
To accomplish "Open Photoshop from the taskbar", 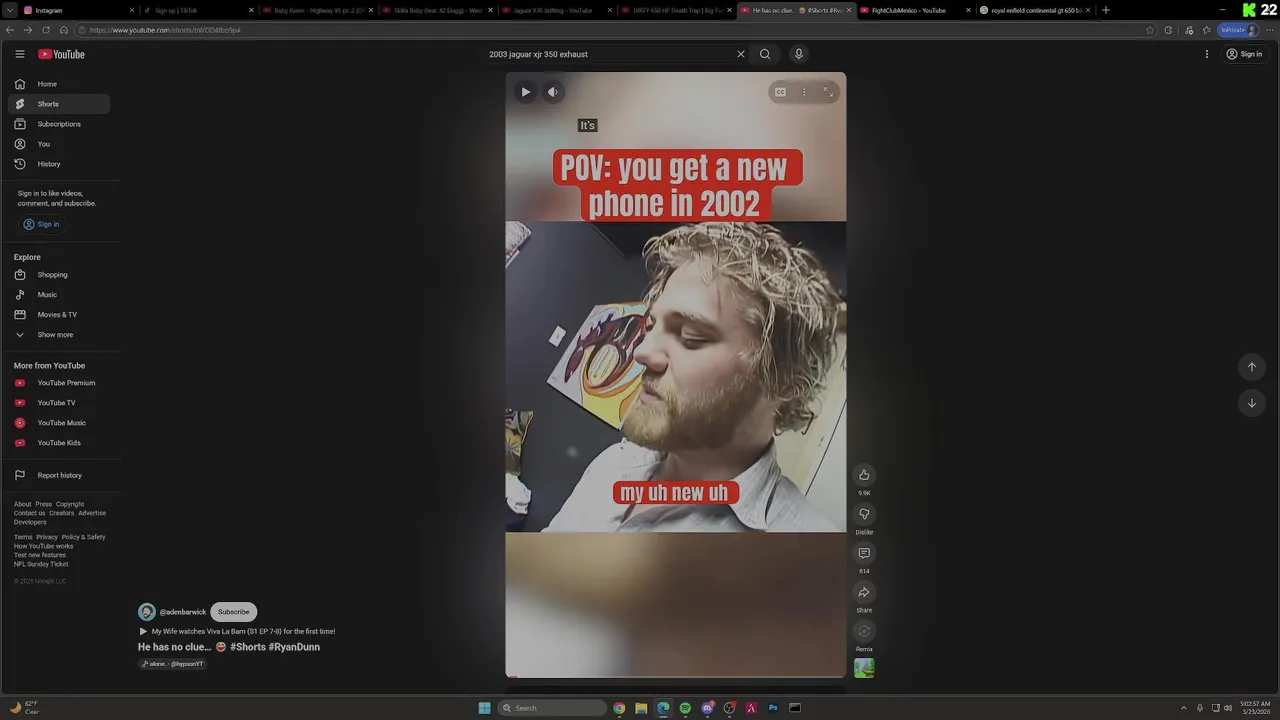I will pos(773,708).
